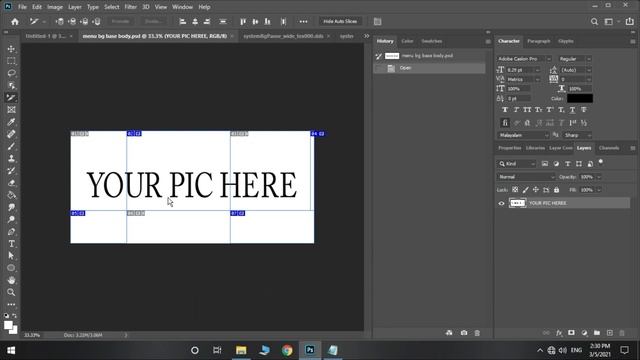640x360 pixels.
Task: Toggle Faux Bold in Character panel
Action: [x=505, y=110]
